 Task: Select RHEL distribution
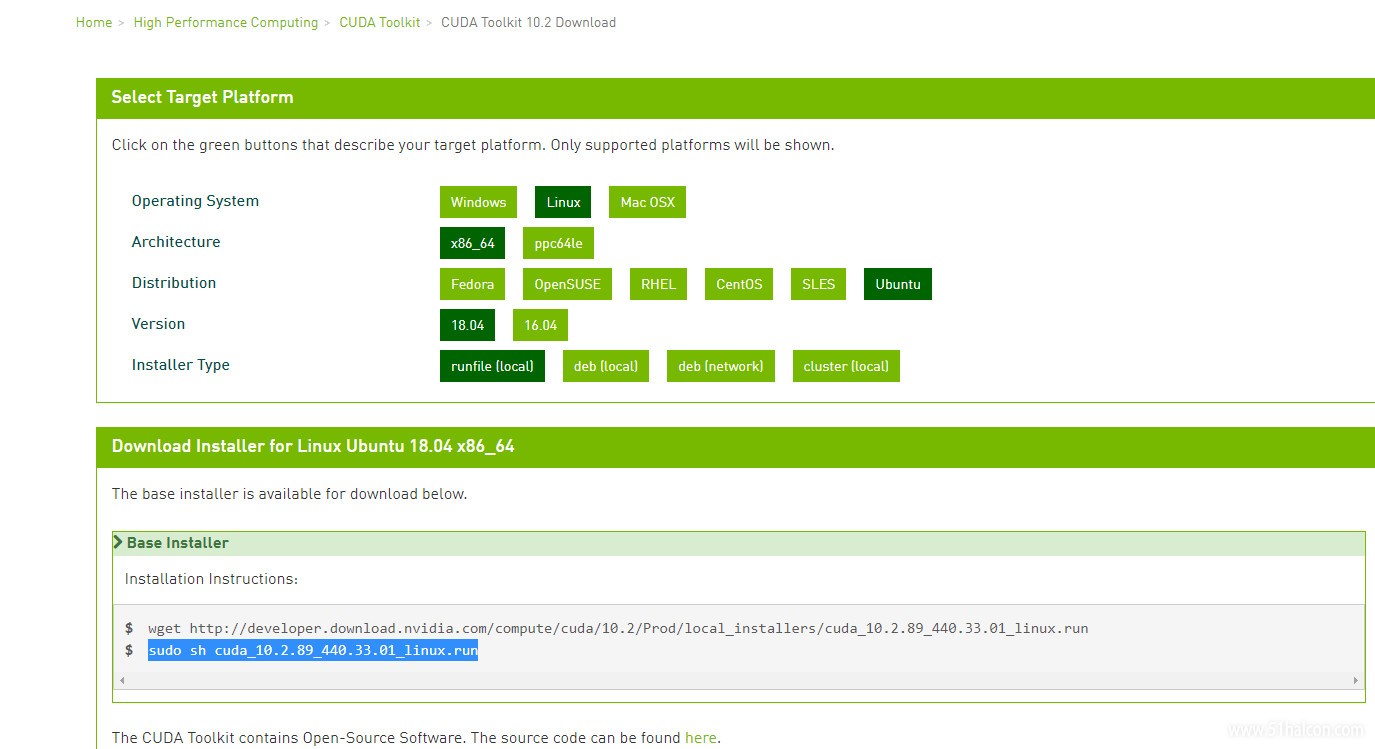pos(658,284)
